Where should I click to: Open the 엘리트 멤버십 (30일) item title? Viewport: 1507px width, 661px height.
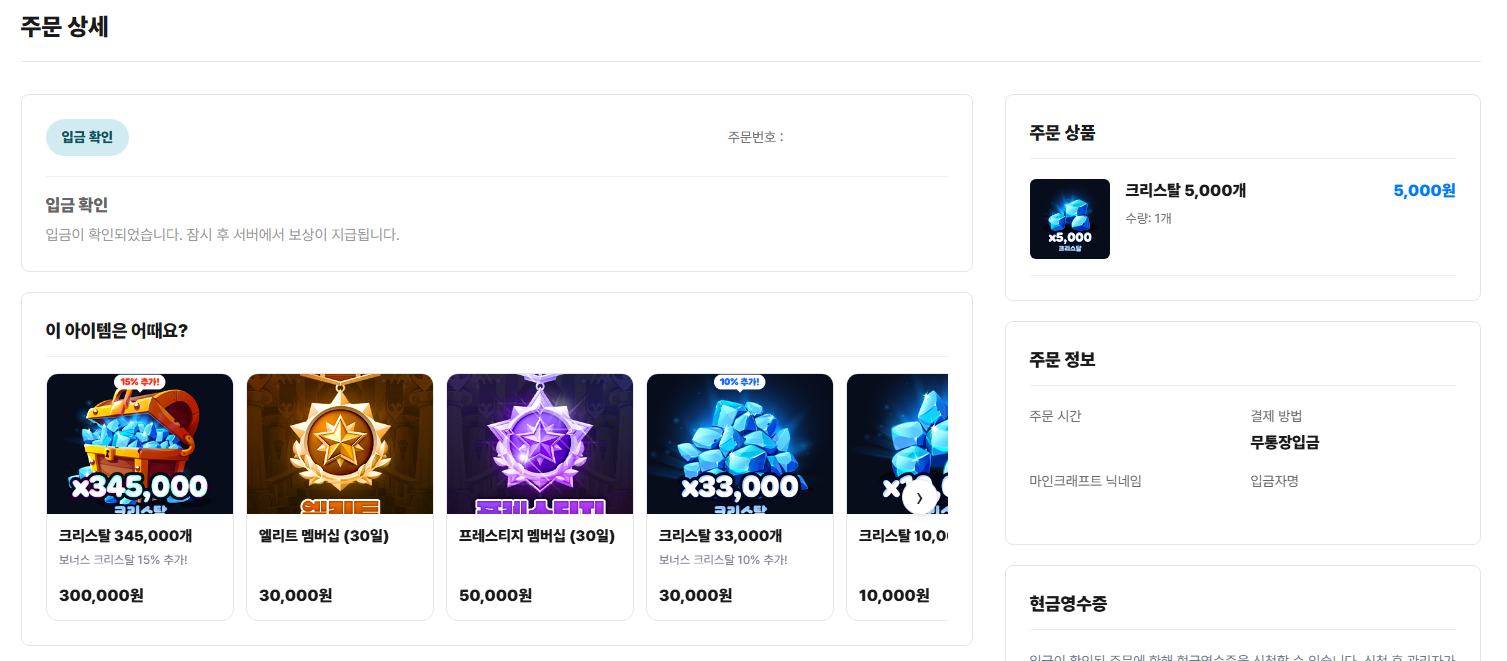324,536
